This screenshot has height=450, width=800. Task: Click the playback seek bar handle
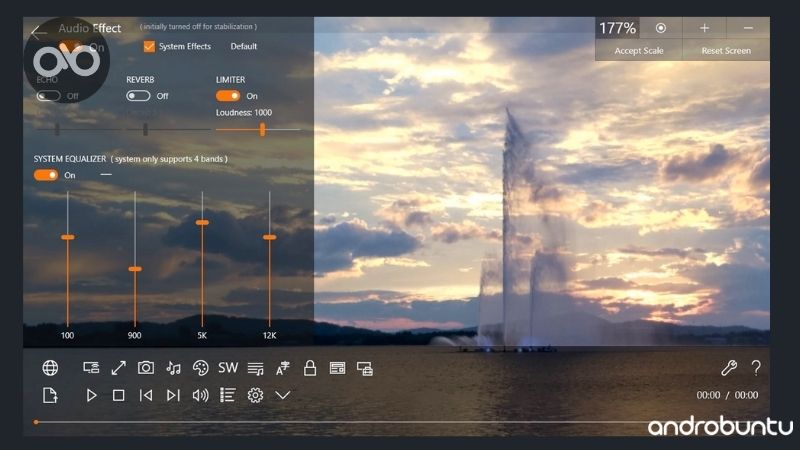(36, 422)
